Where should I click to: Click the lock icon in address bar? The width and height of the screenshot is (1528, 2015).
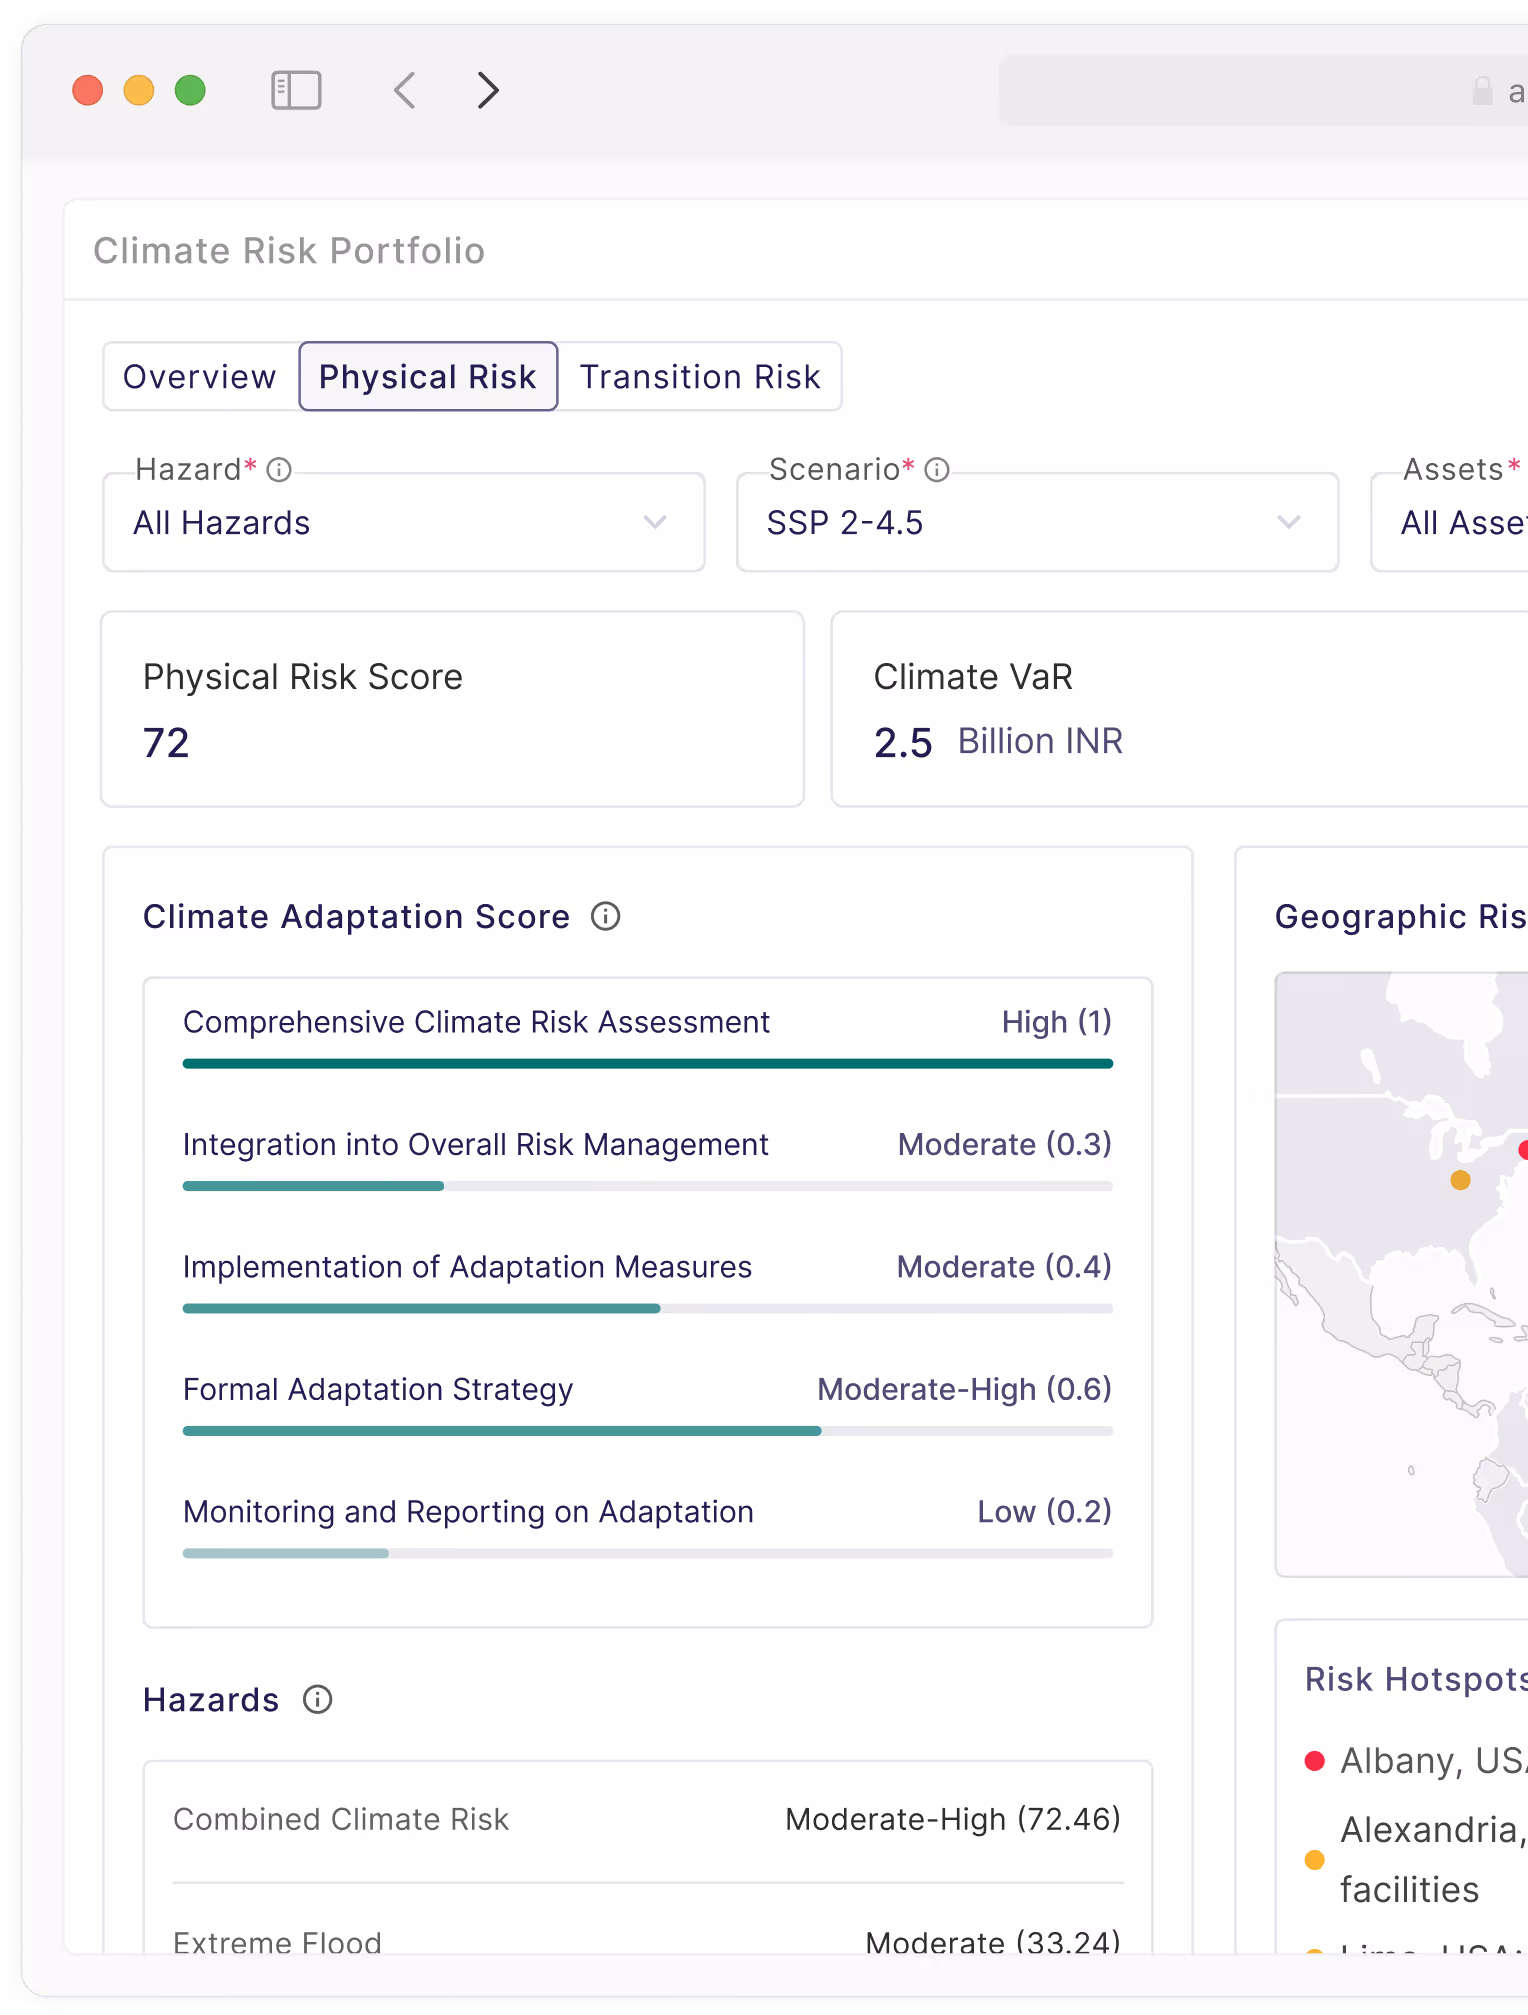[1483, 91]
